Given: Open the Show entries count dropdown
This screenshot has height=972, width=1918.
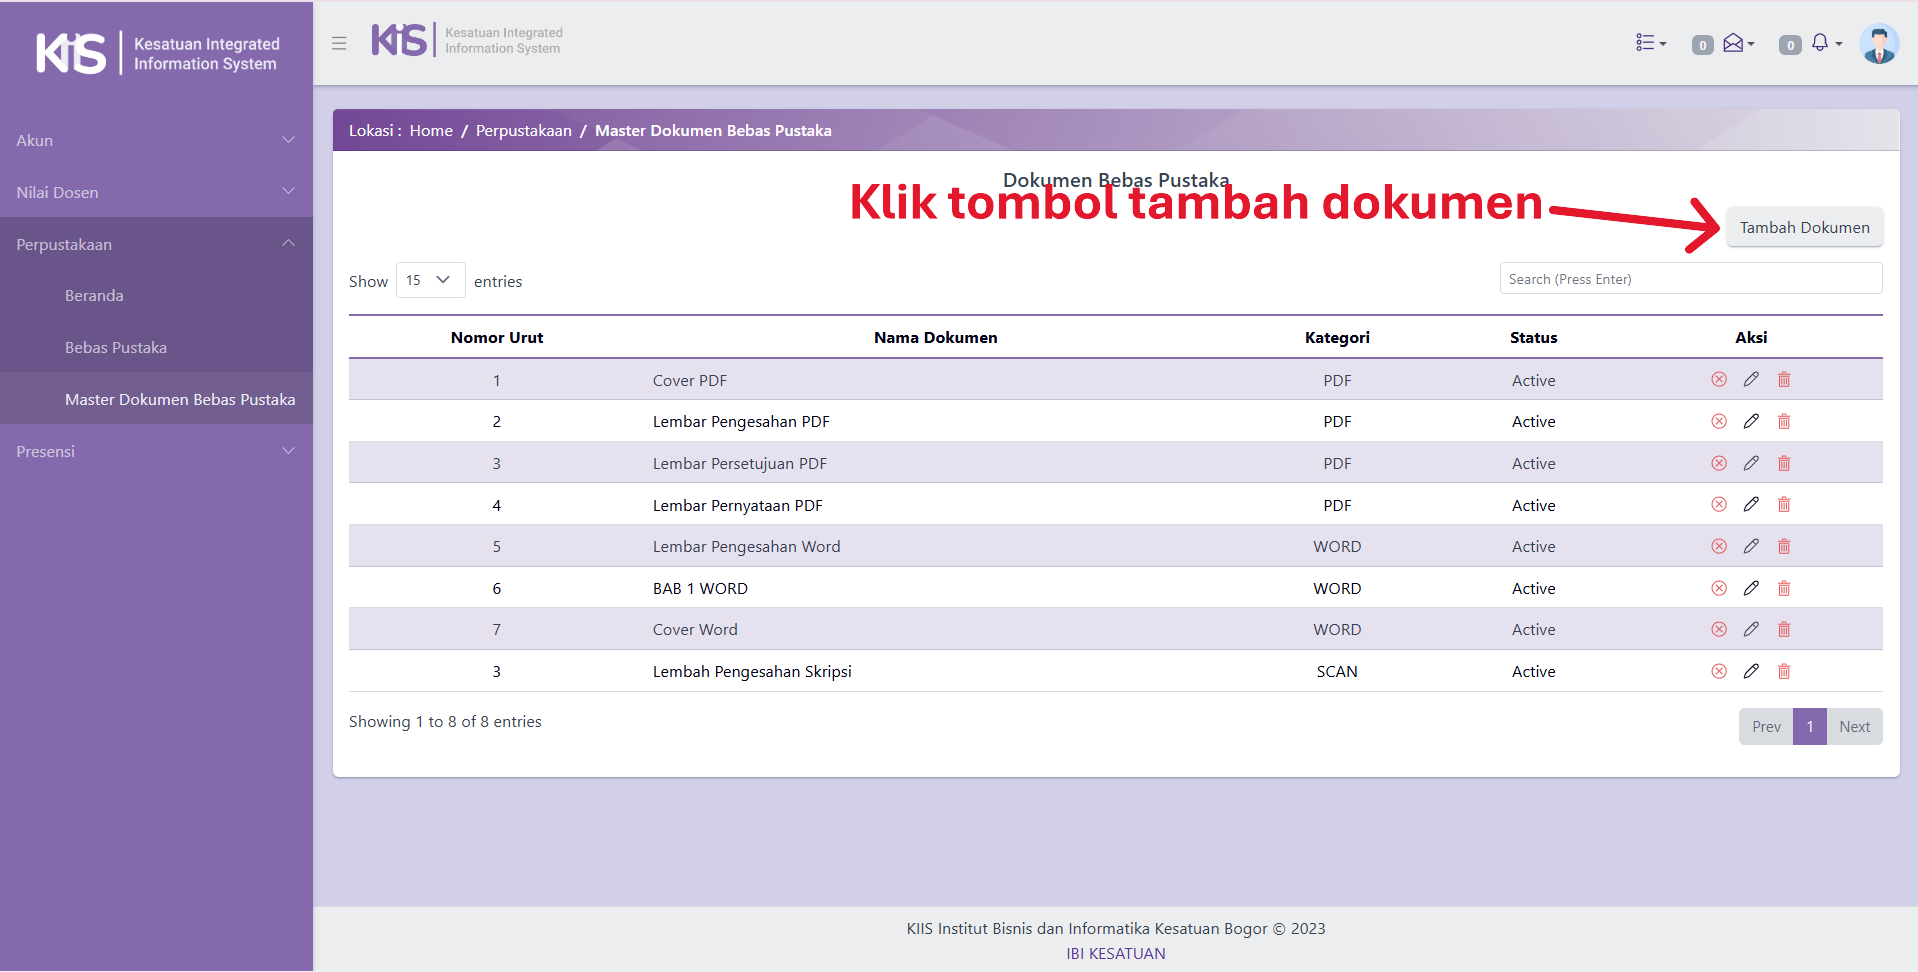Looking at the screenshot, I should (x=430, y=281).
